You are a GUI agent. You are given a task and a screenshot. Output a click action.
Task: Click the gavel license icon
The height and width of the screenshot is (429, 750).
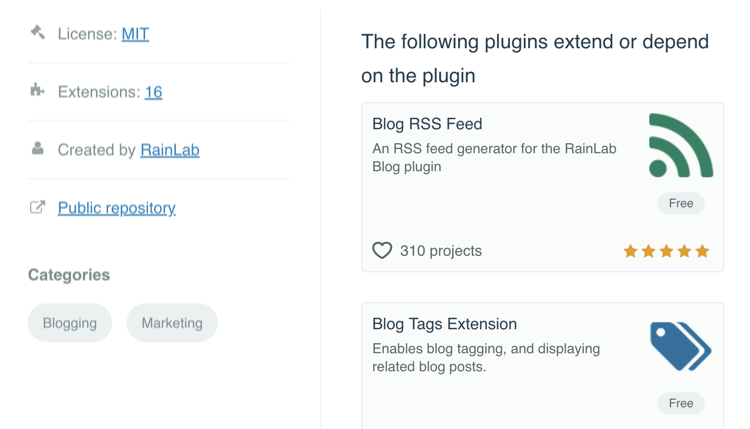38,33
